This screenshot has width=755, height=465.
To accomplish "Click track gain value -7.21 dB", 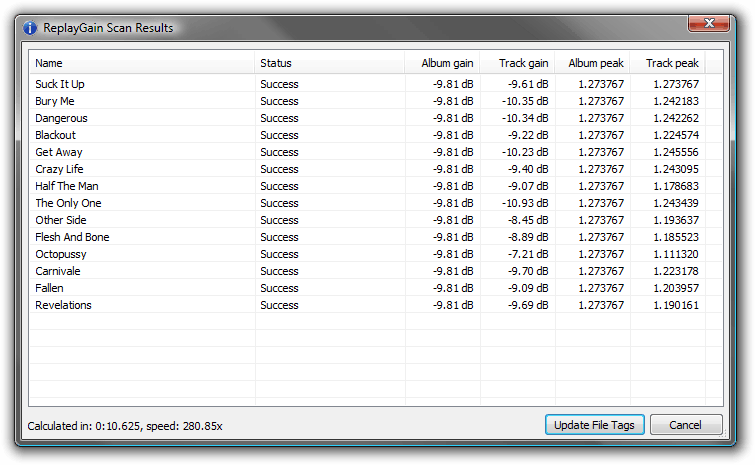I will pyautogui.click(x=528, y=254).
